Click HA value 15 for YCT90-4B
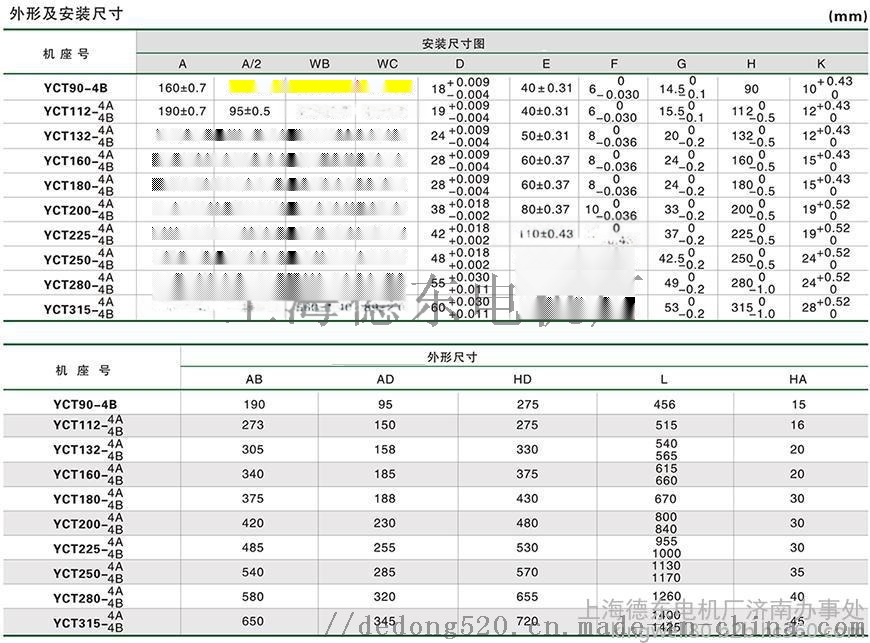 coord(798,404)
